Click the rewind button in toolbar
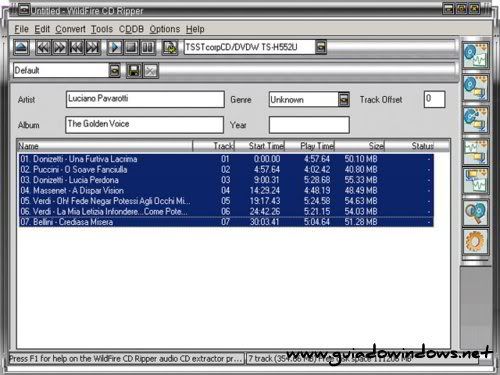Screen dimensions: 500x375 (x=43, y=47)
